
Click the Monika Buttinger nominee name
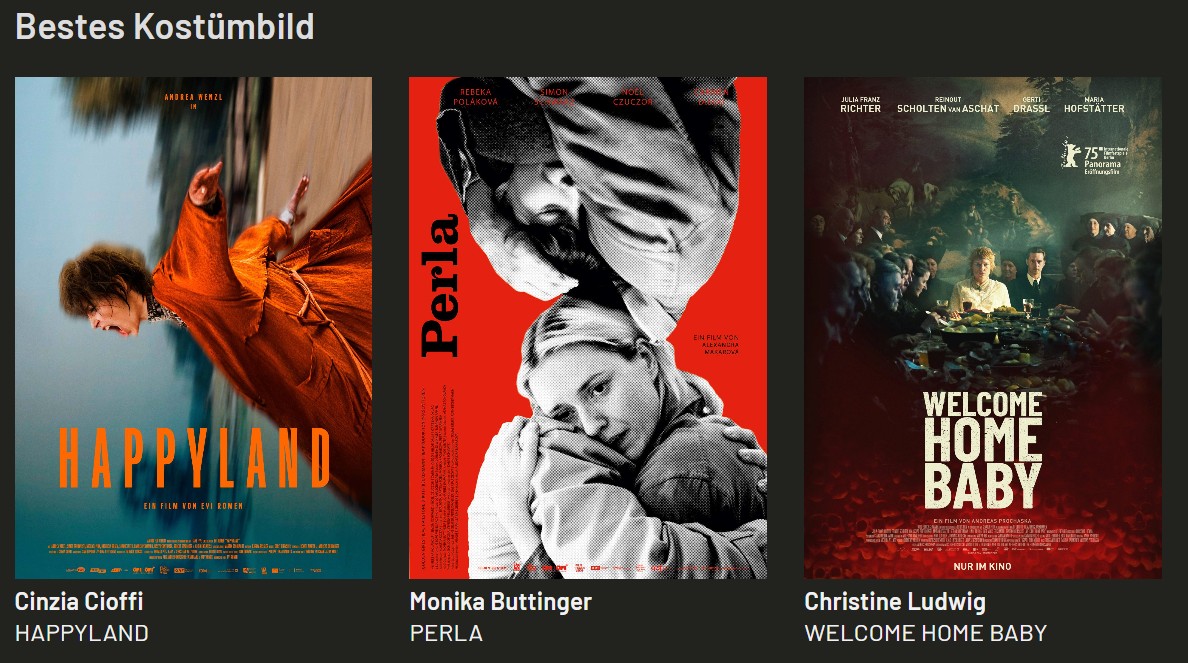(500, 602)
